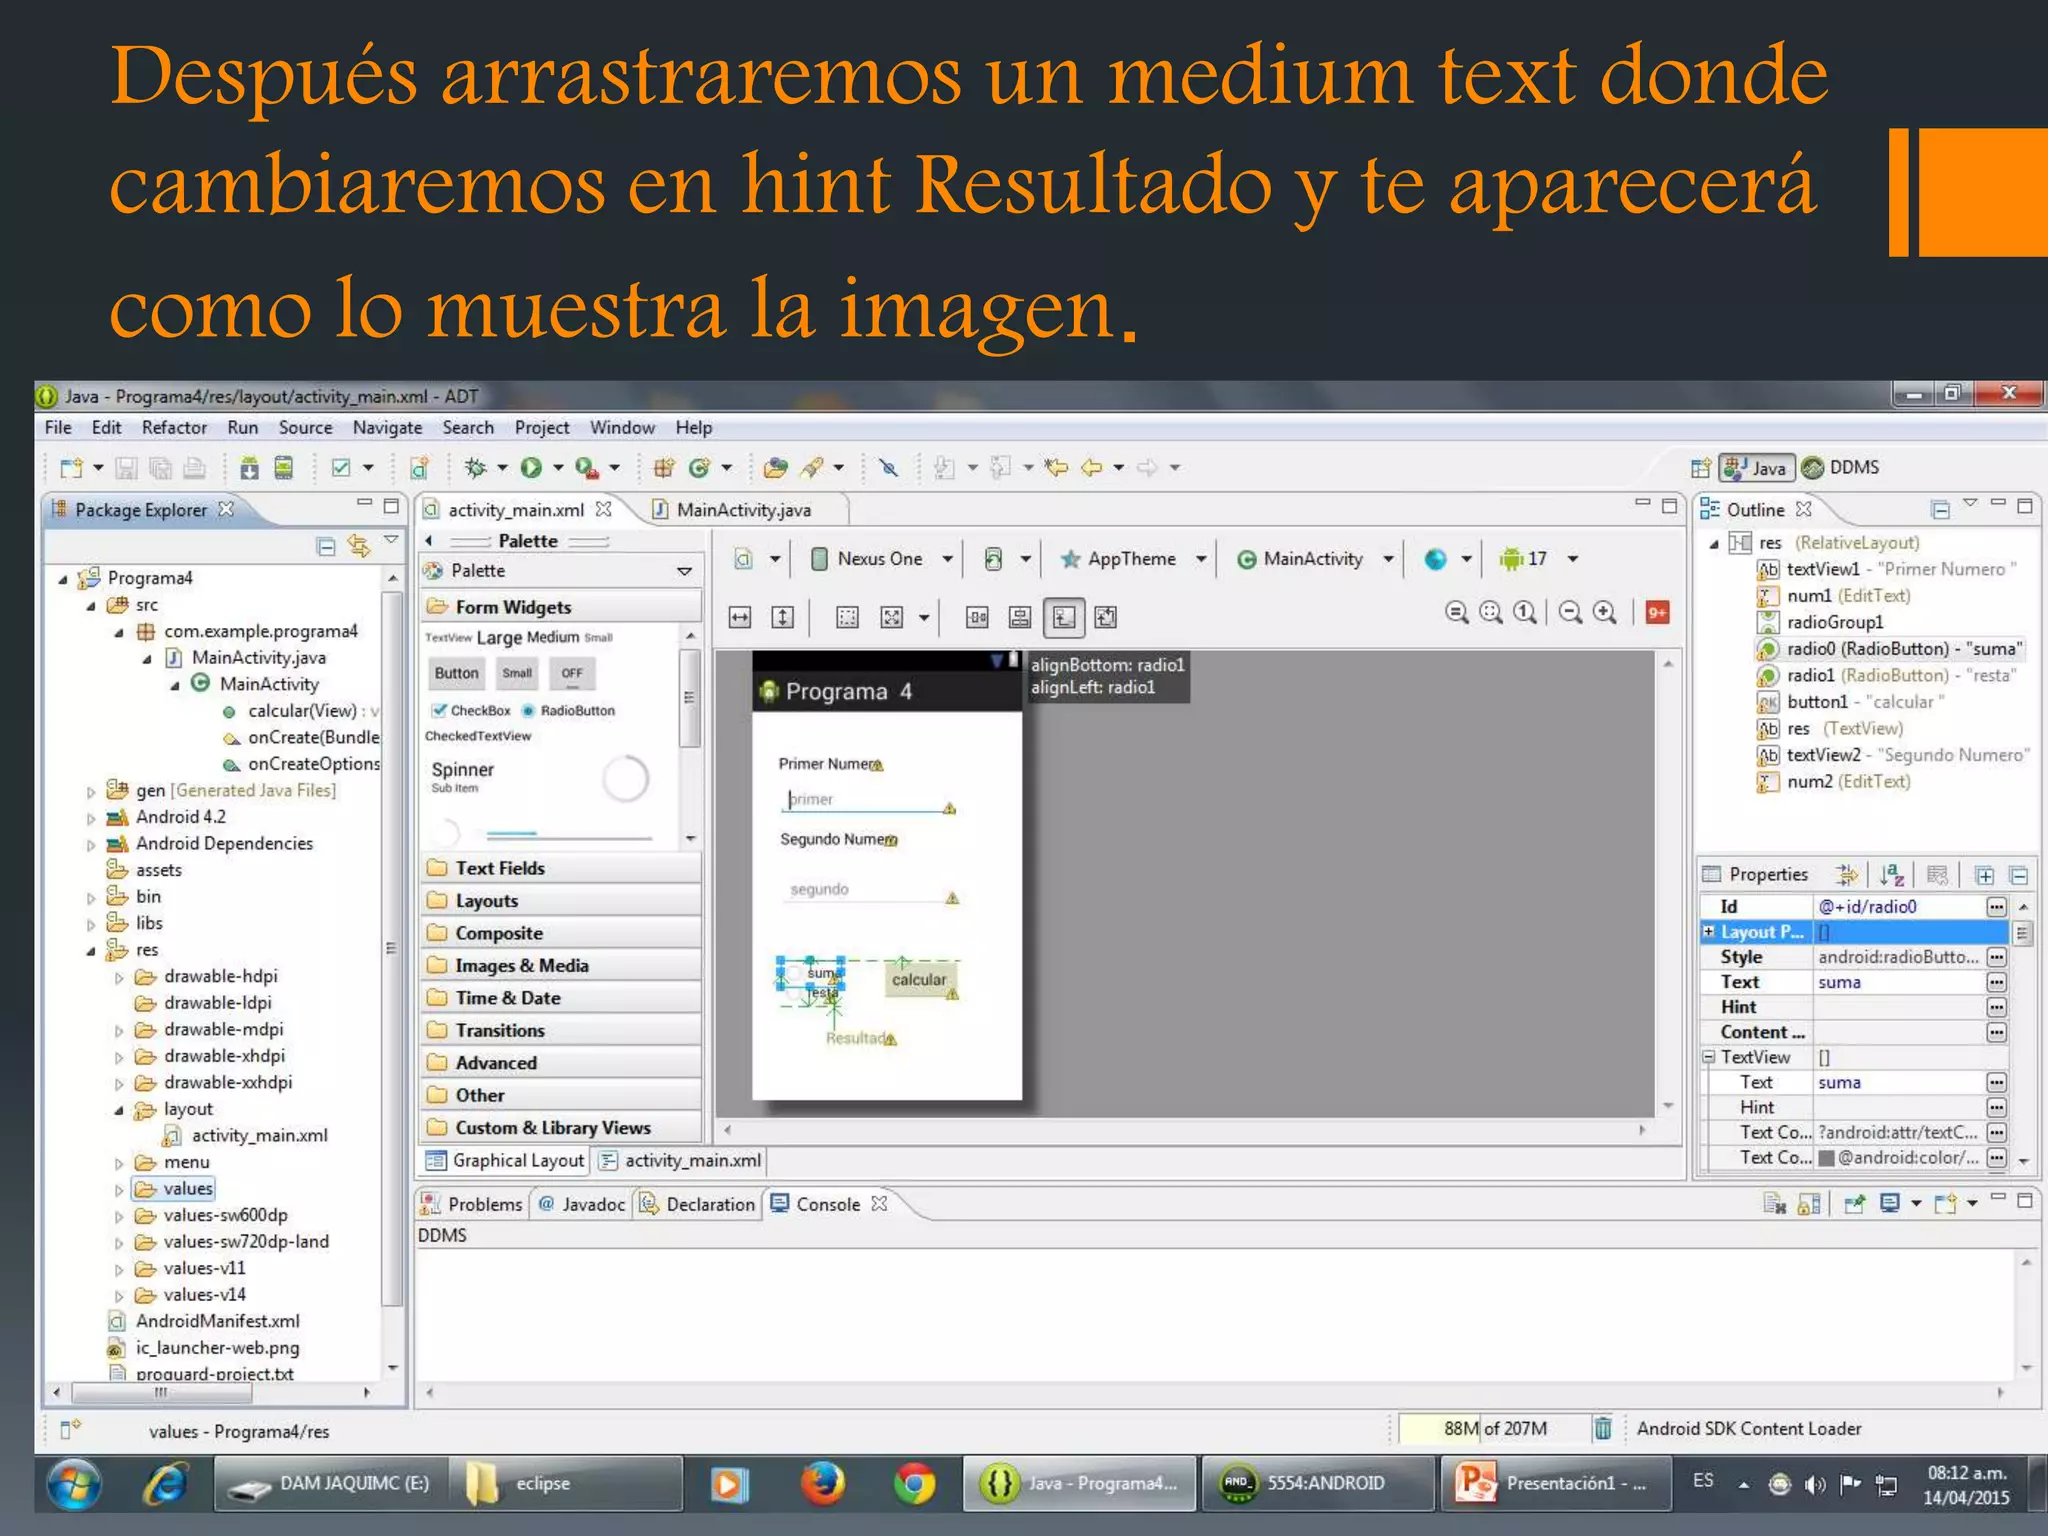Zoom in the layout canvas
Viewport: 2048px width, 1536px height.
(x=1605, y=612)
